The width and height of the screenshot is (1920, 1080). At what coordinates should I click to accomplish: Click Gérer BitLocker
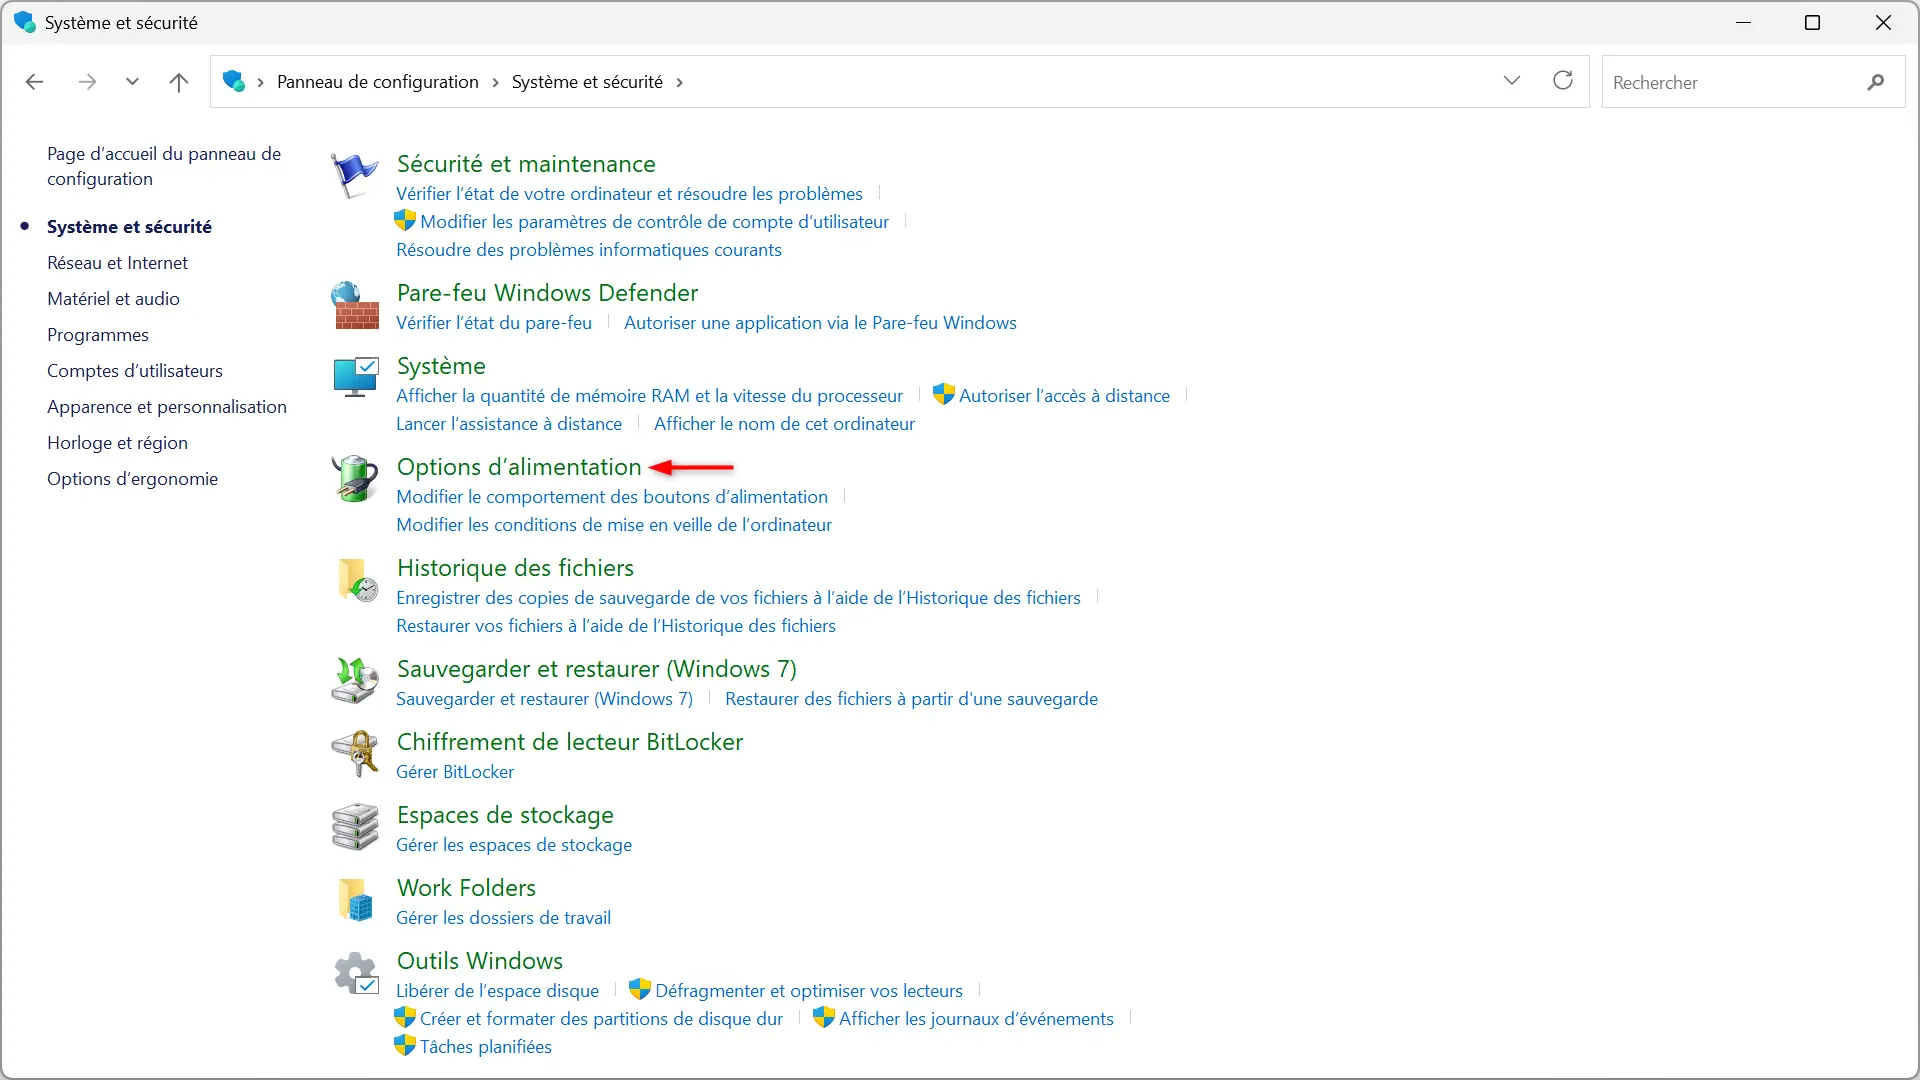tap(455, 772)
